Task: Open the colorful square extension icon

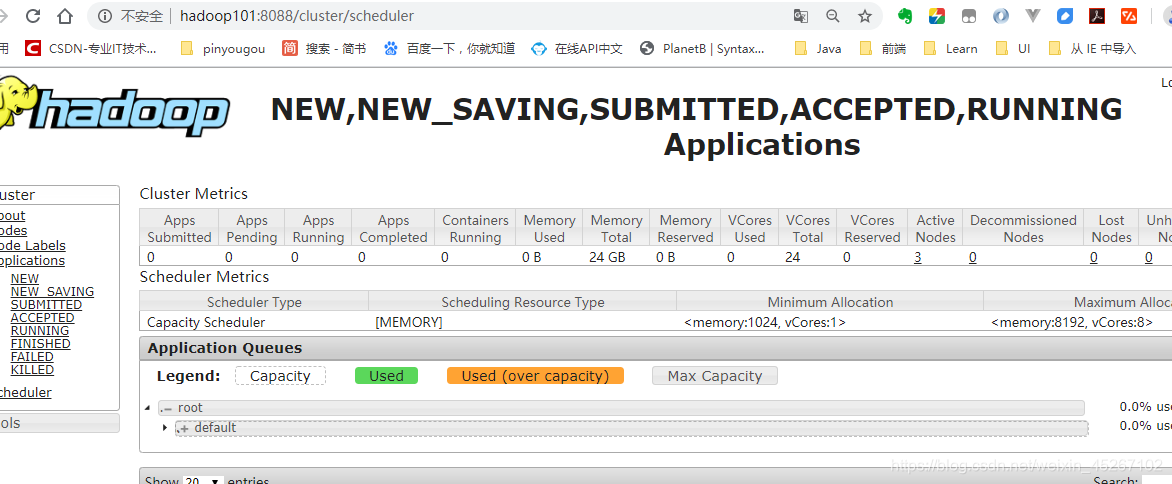Action: coord(937,16)
